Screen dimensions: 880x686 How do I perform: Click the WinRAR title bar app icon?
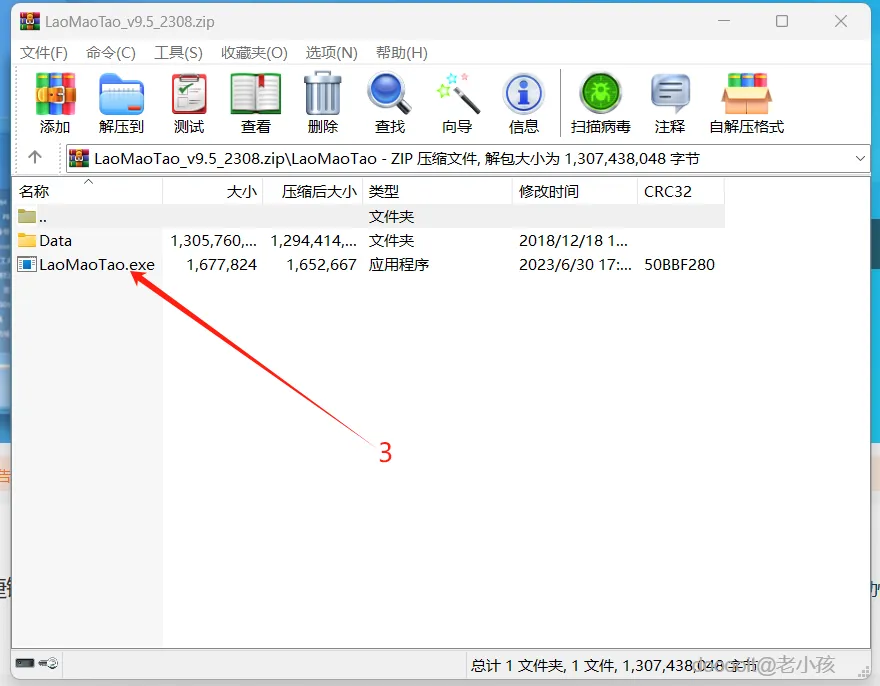(30, 21)
